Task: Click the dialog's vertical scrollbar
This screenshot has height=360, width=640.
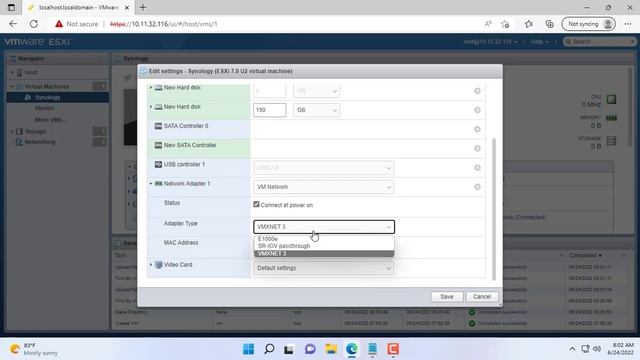Action: [x=494, y=209]
